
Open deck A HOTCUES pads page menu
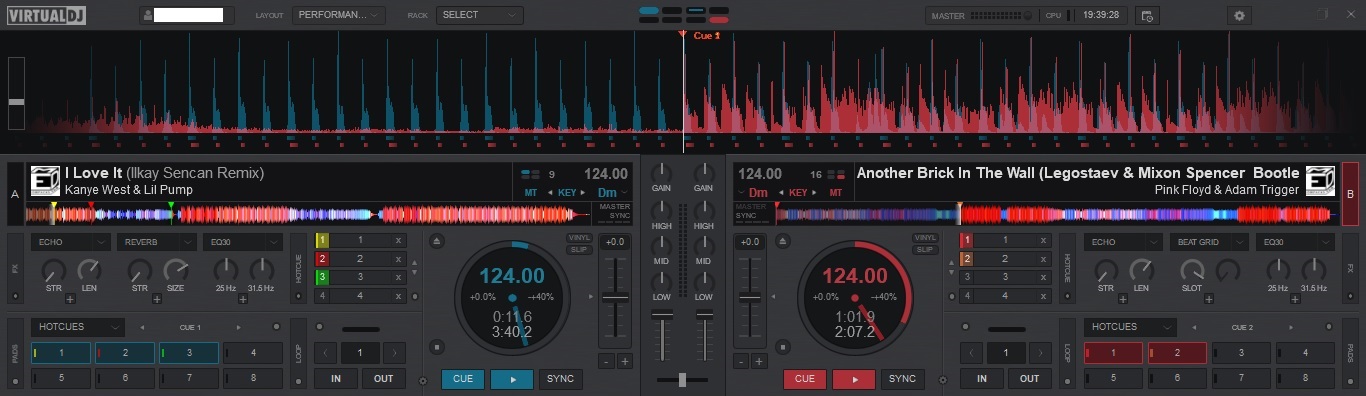[x=77, y=327]
